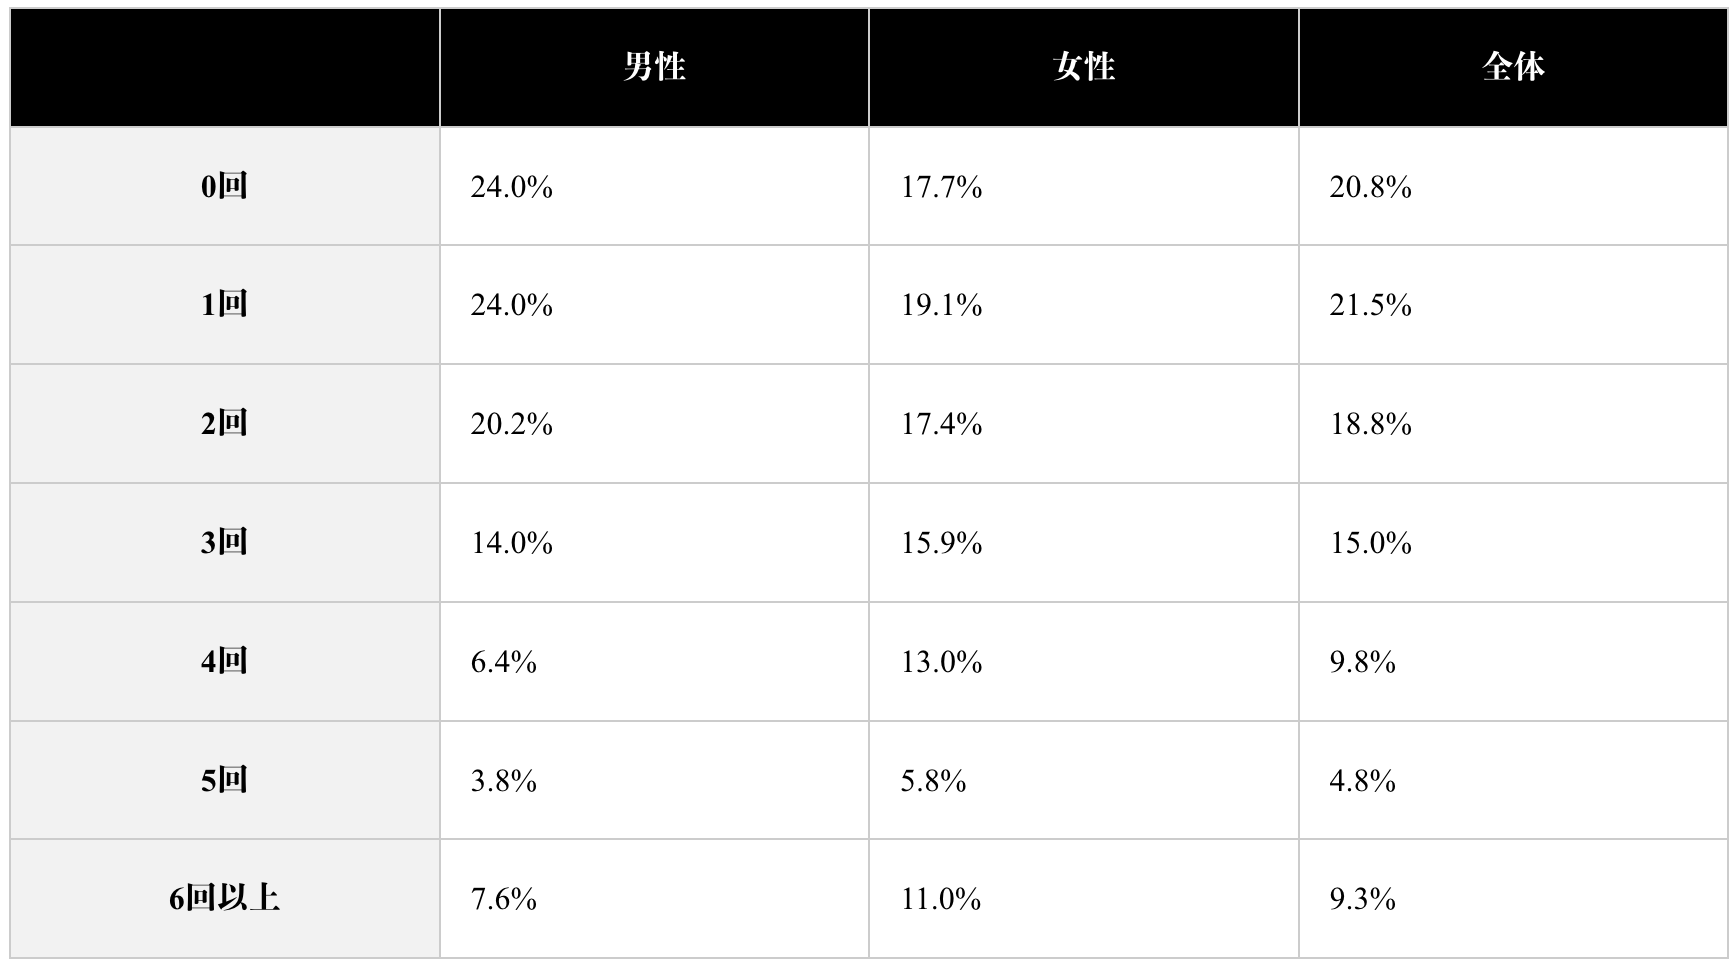
Task: Select the 20.2% cell under 男性
Action: [511, 424]
